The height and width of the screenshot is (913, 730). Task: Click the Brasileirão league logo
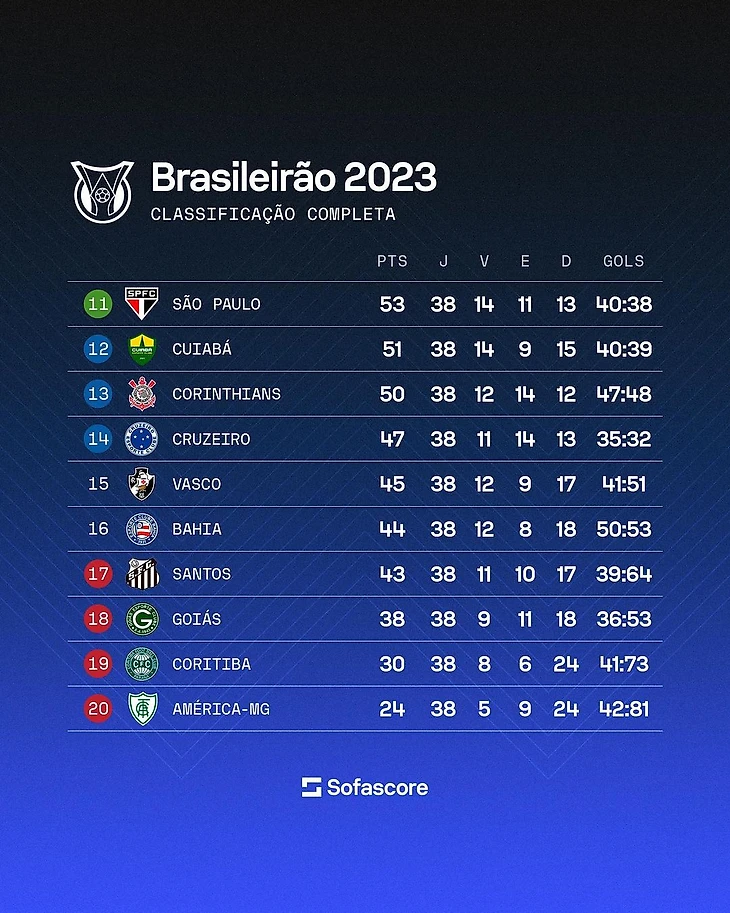[102, 190]
